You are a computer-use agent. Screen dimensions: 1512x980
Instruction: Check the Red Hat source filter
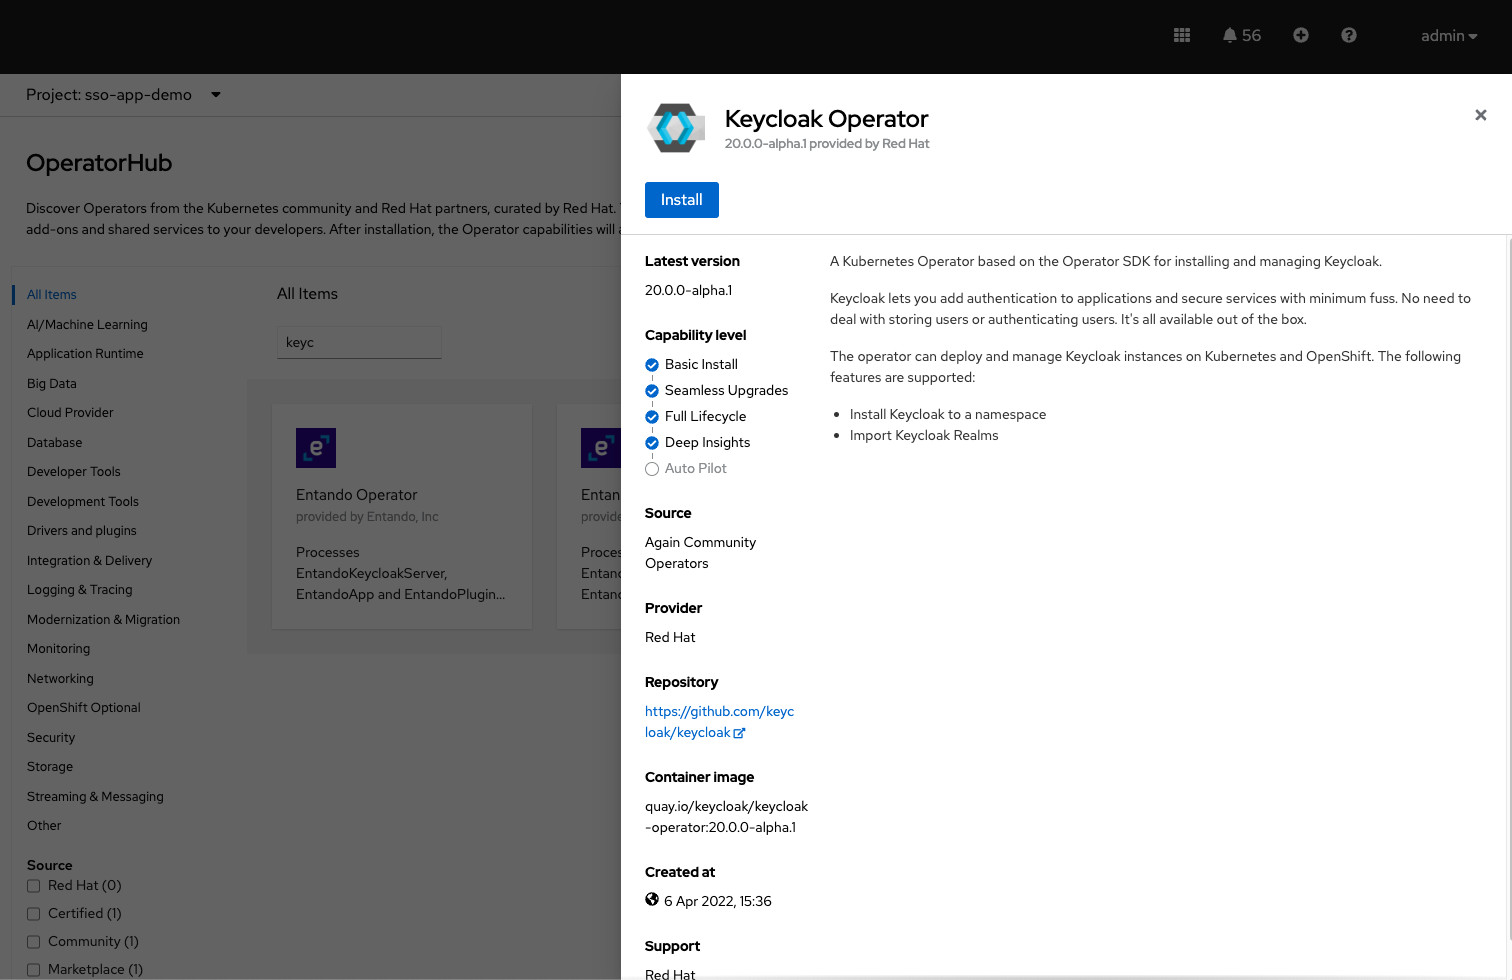tap(33, 885)
